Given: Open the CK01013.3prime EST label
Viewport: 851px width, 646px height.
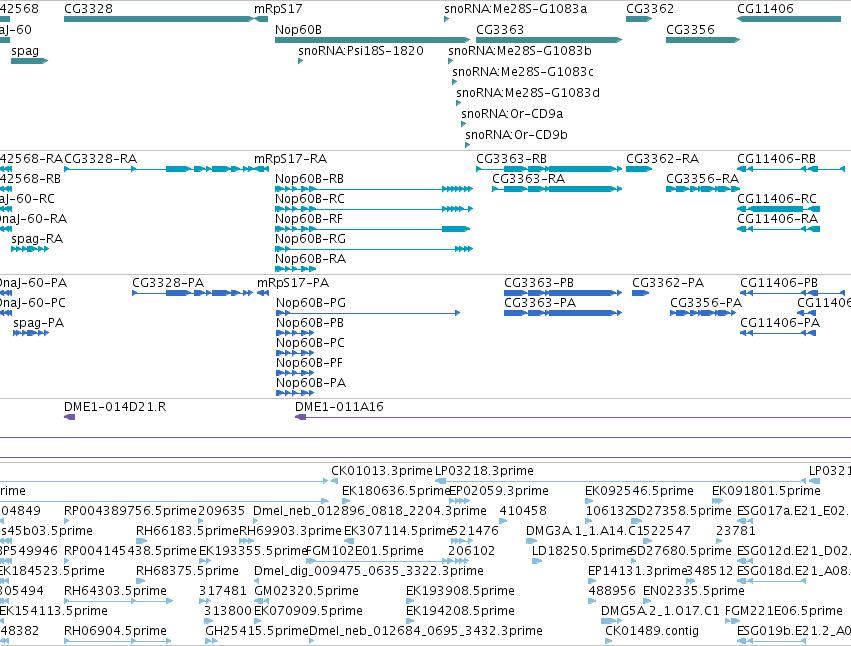Looking at the screenshot, I should pyautogui.click(x=382, y=471).
